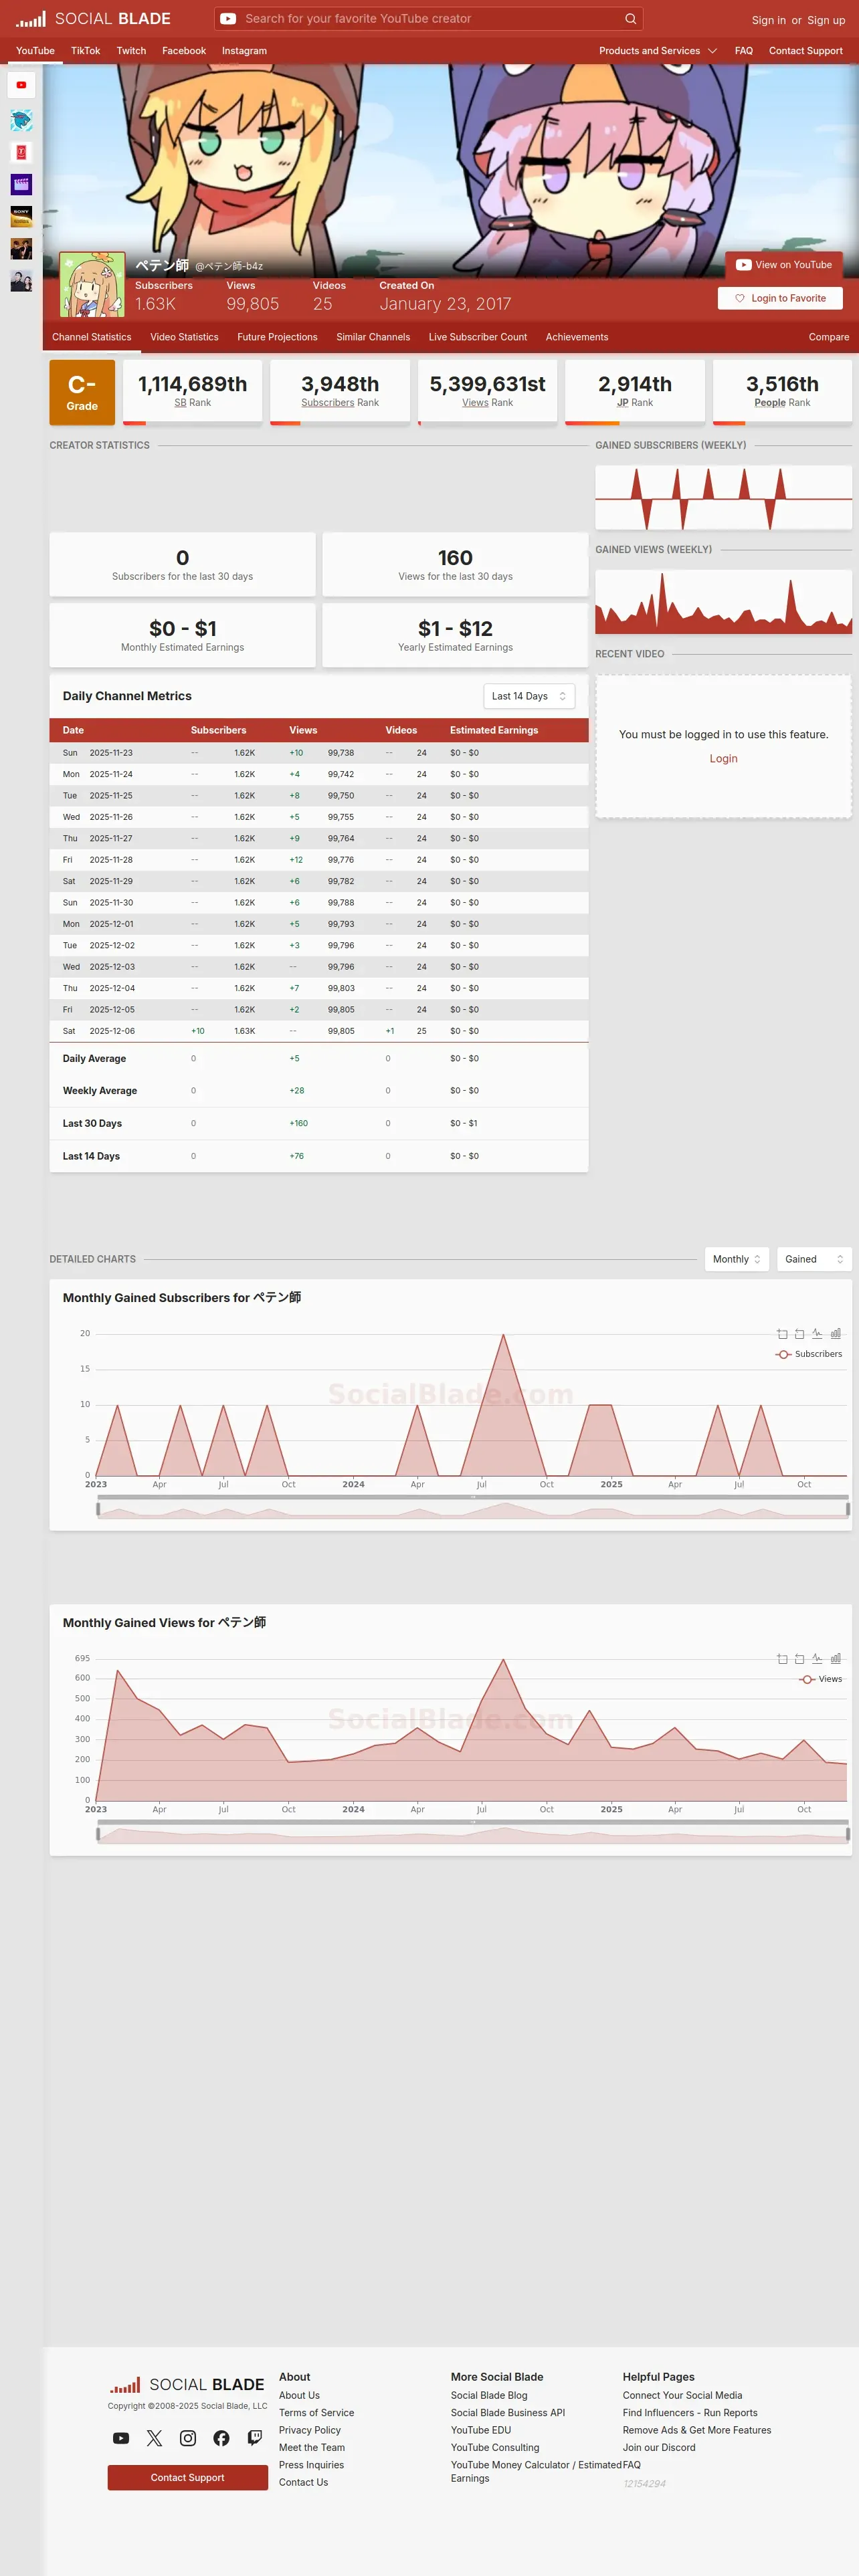Viewport: 859px width, 2576px height.
Task: Select the Twitch platform tab
Action: 131,51
